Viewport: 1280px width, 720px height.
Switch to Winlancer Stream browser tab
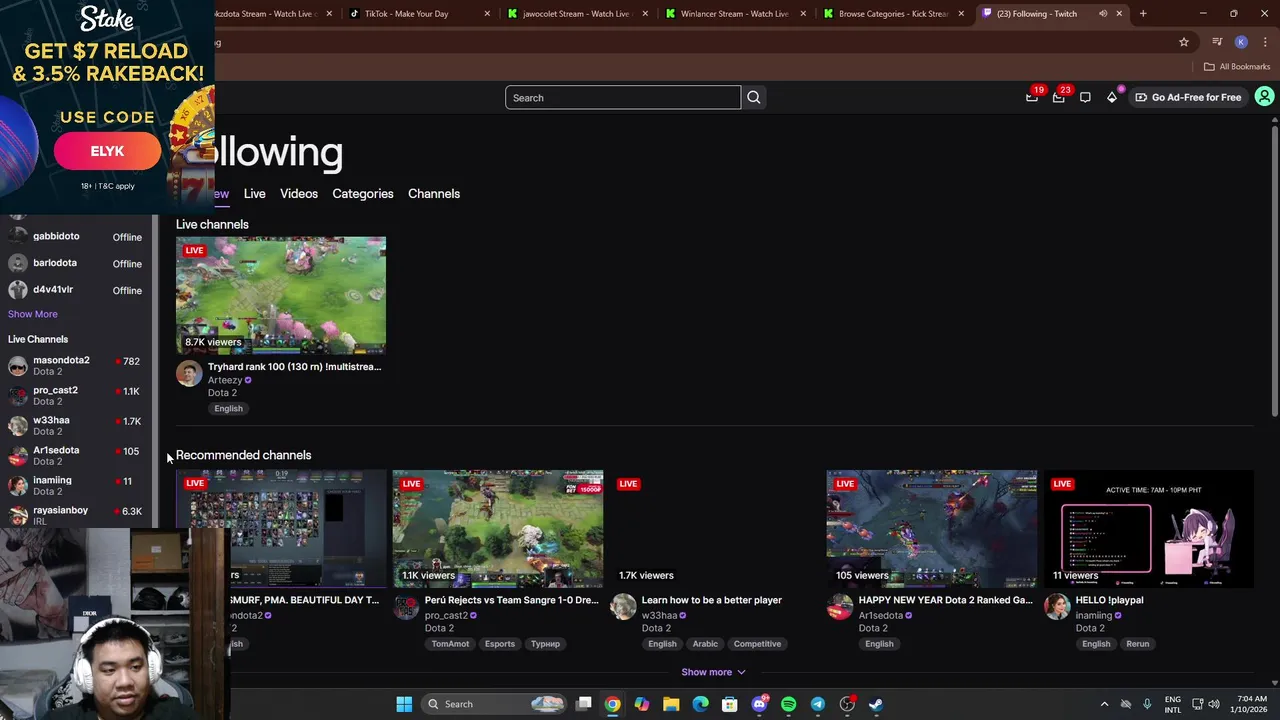734,14
